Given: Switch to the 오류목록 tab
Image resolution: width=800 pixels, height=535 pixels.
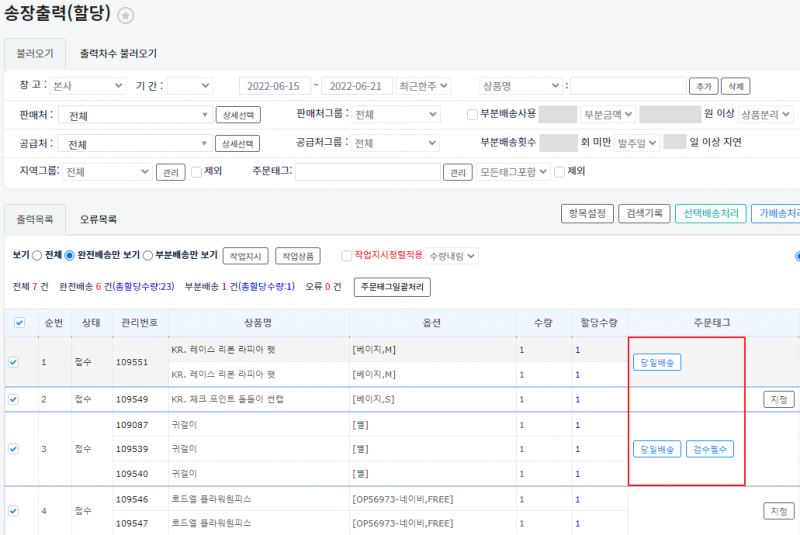Looking at the screenshot, I should (x=98, y=219).
